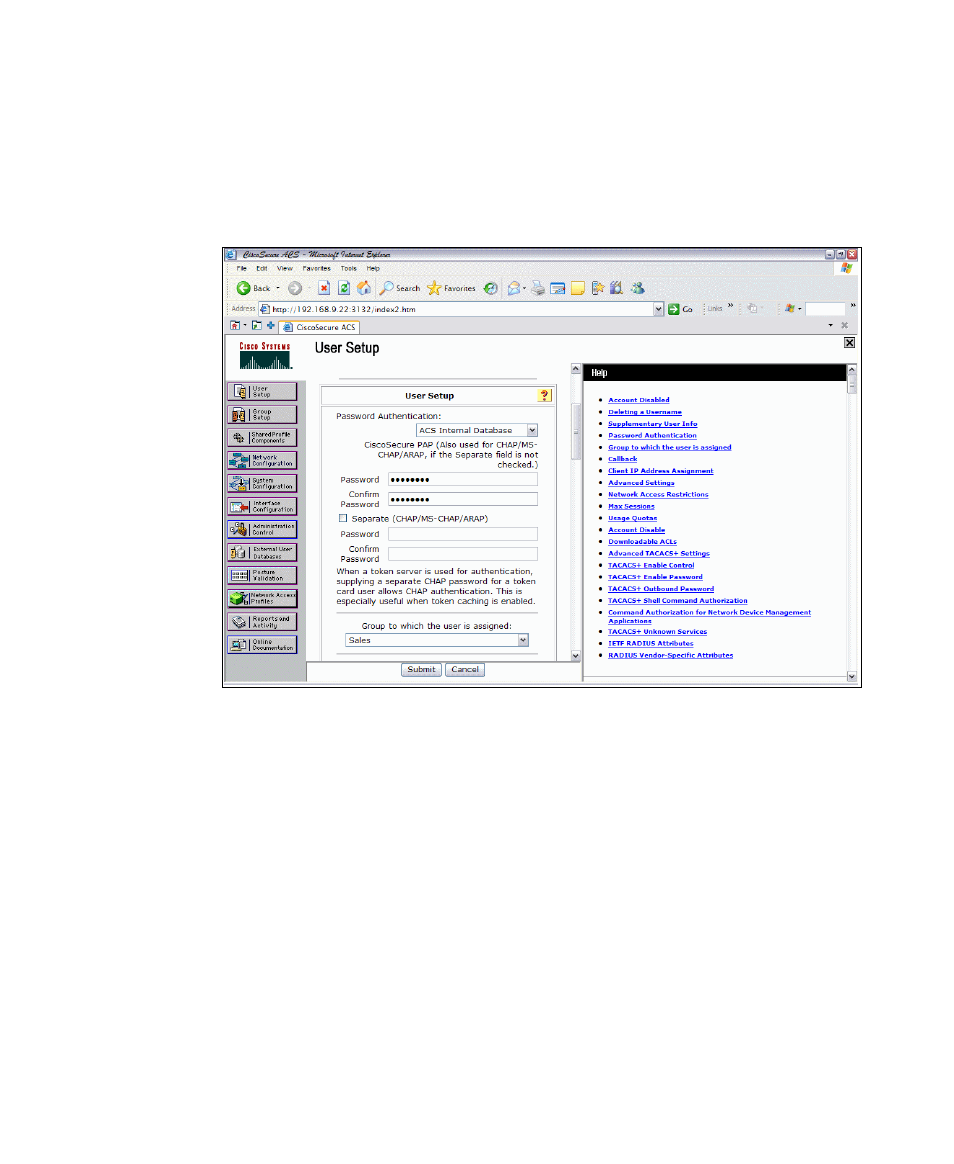Open the Tools menu

click(349, 269)
